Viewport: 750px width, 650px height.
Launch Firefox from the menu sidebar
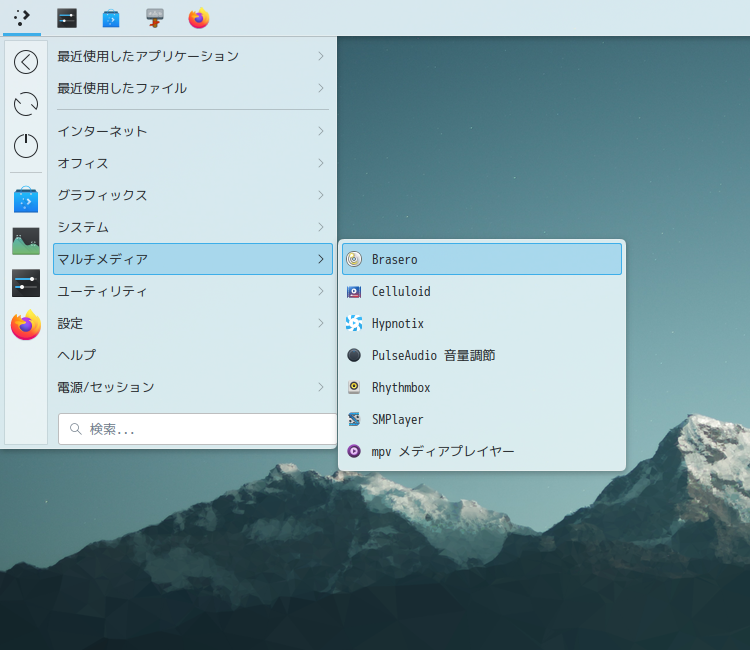pyautogui.click(x=26, y=325)
